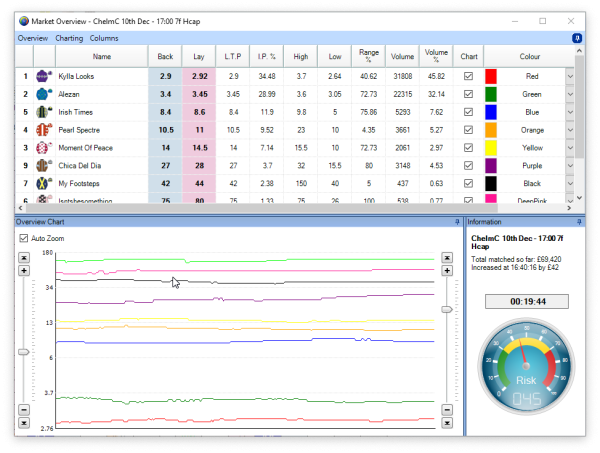Disable the Auto Zoom checkbox
The height and width of the screenshot is (453, 600).
coord(25,238)
